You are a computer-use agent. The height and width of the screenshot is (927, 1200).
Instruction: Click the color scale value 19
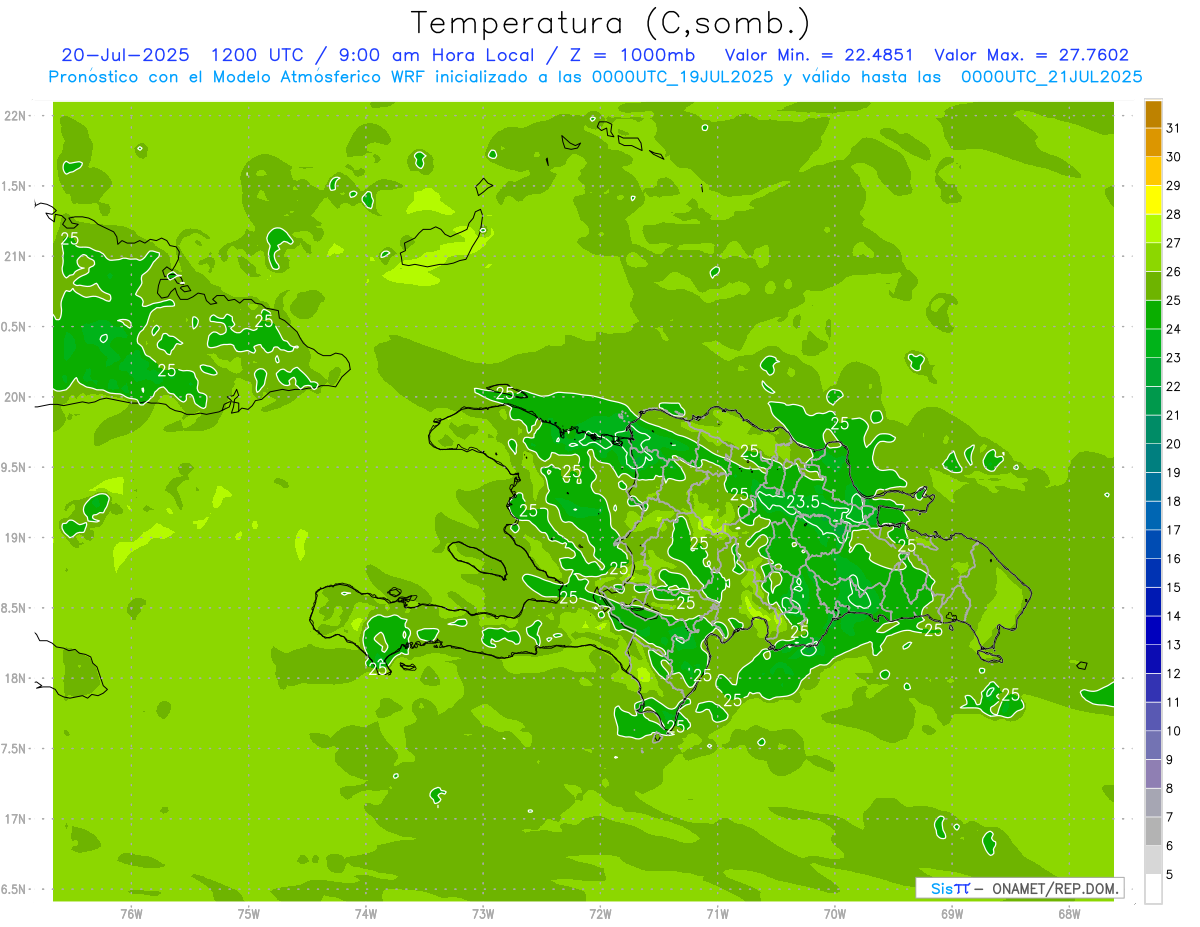click(1173, 472)
